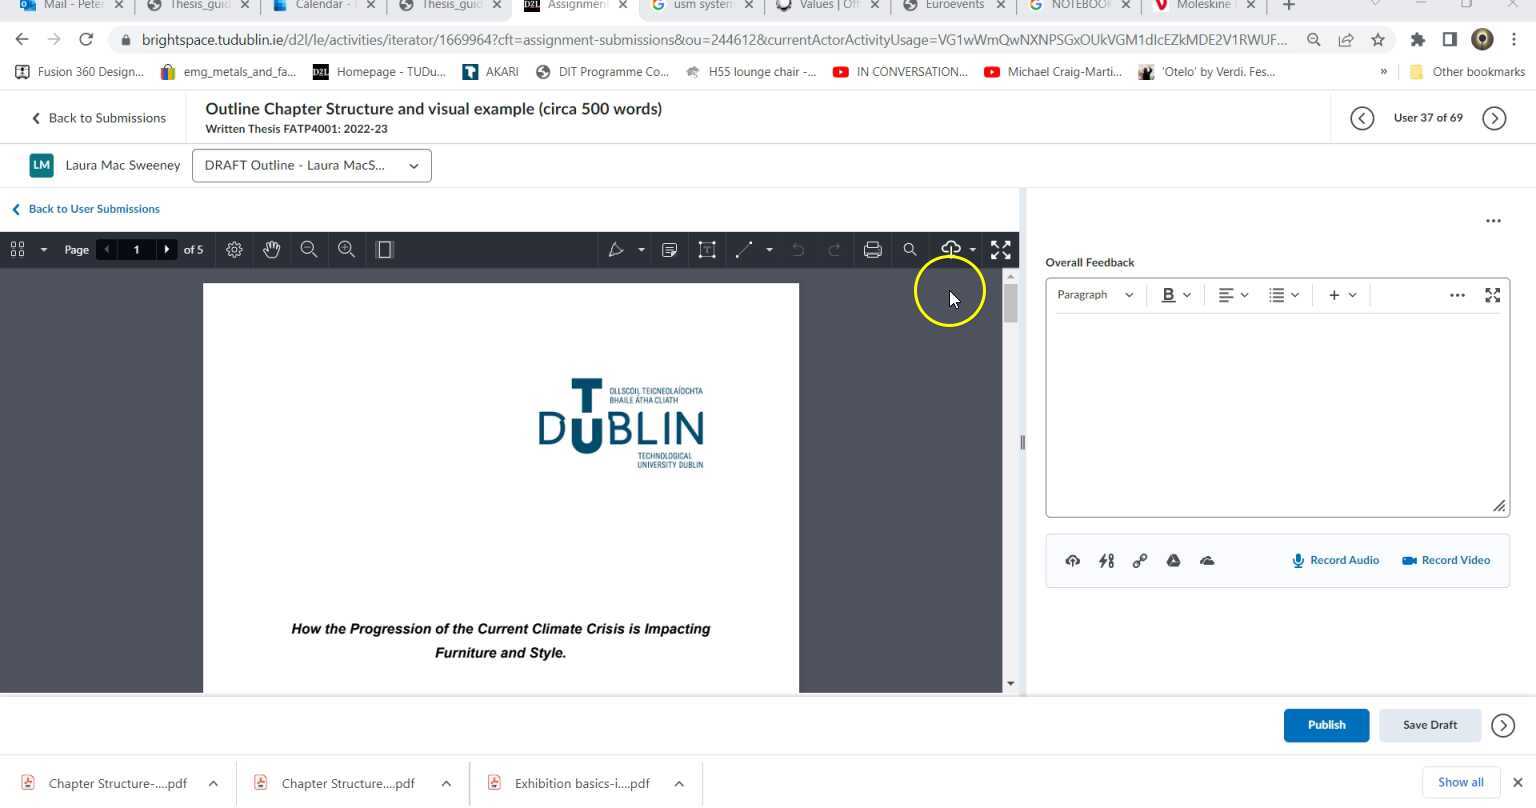Zoom in on the PDF document
The width and height of the screenshot is (1536, 808).
point(346,250)
